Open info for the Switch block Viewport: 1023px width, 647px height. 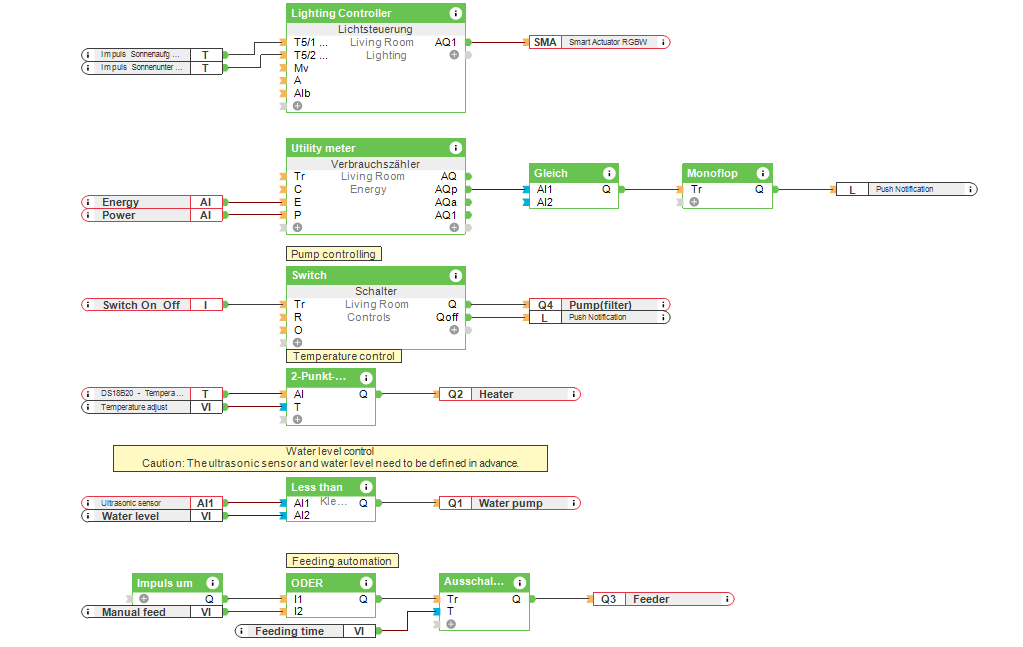pyautogui.click(x=457, y=275)
